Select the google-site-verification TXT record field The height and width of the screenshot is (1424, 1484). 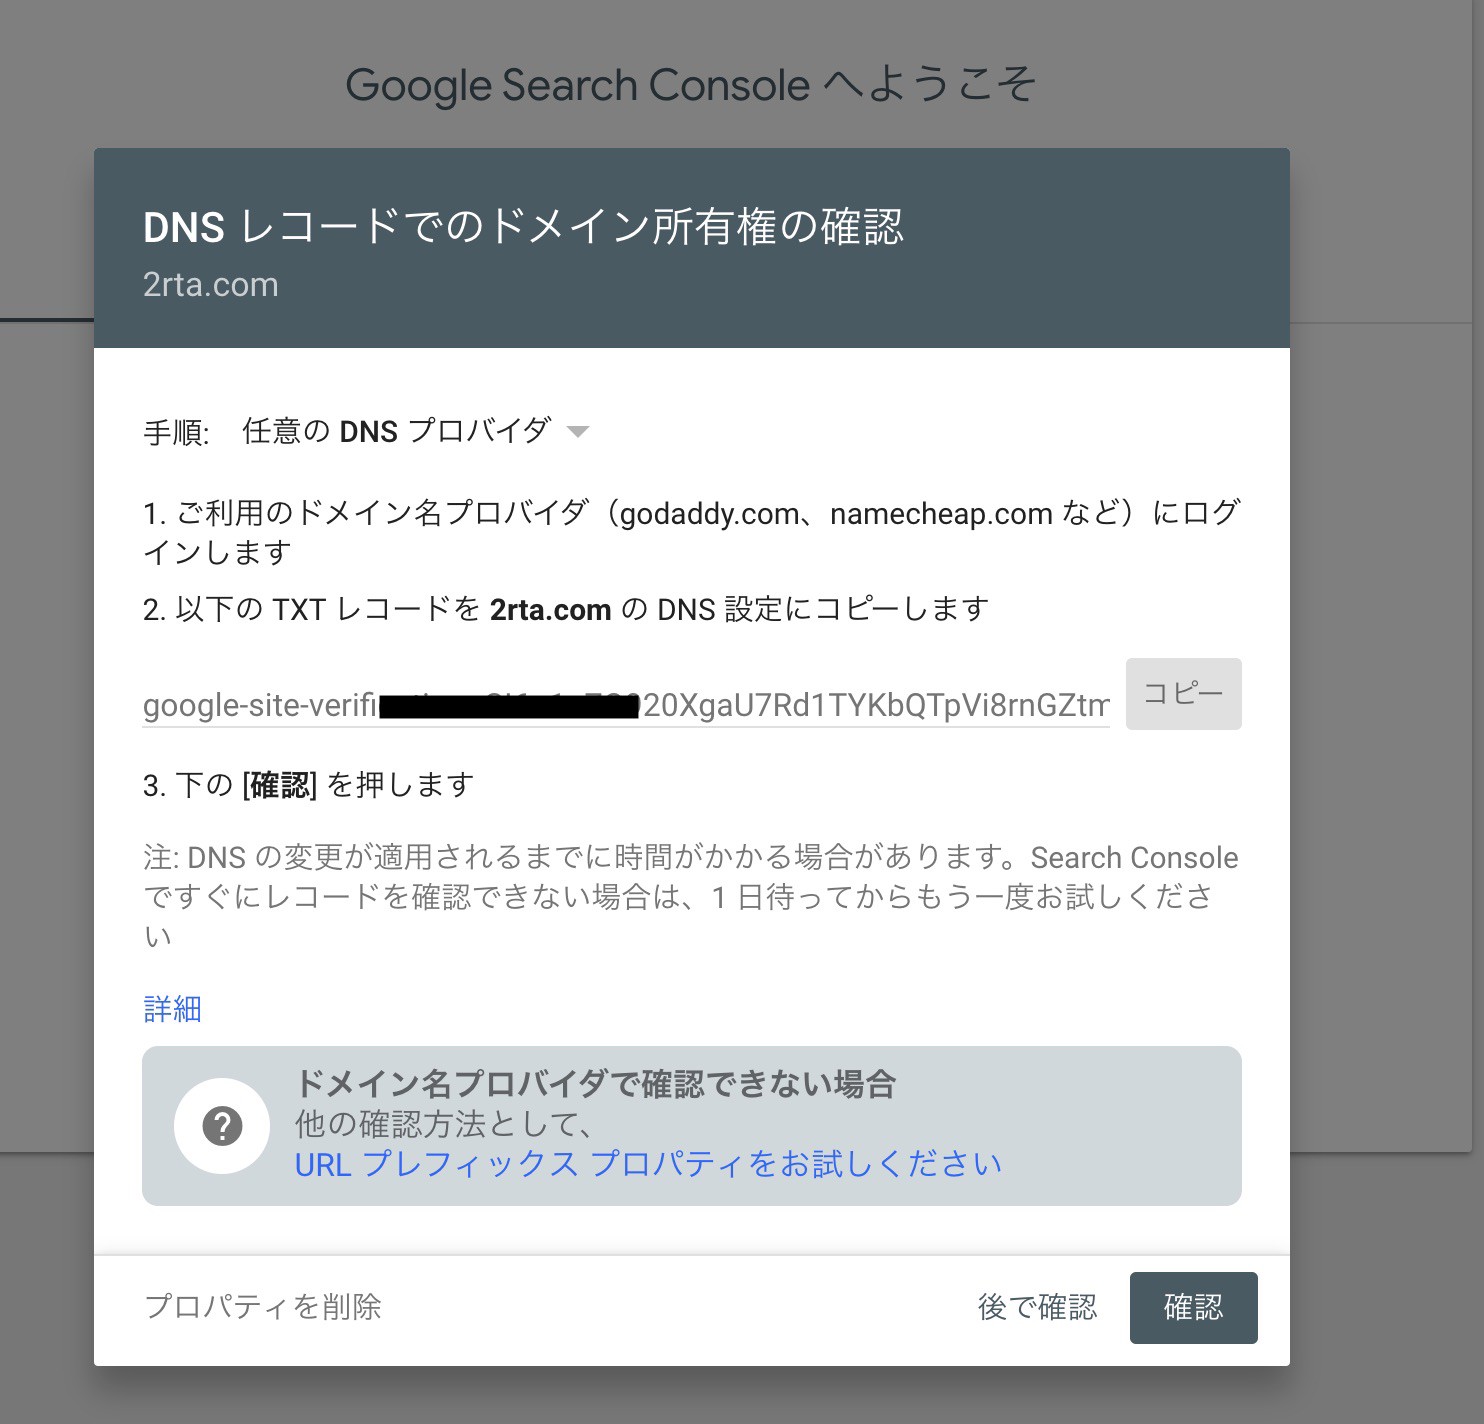[x=626, y=705]
